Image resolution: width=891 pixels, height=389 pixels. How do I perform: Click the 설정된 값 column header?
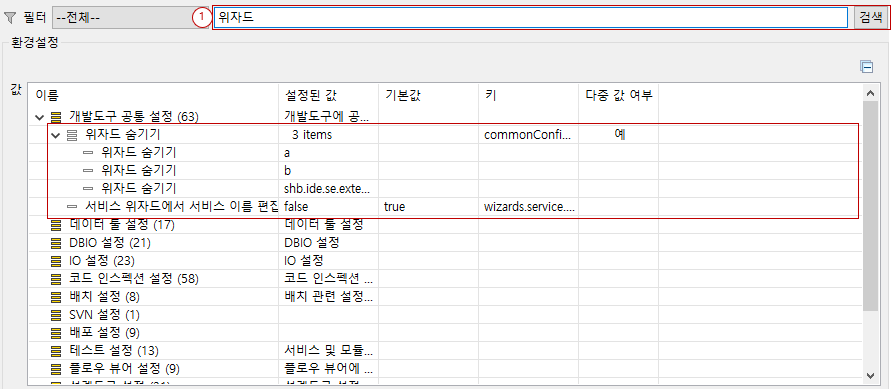coord(328,95)
